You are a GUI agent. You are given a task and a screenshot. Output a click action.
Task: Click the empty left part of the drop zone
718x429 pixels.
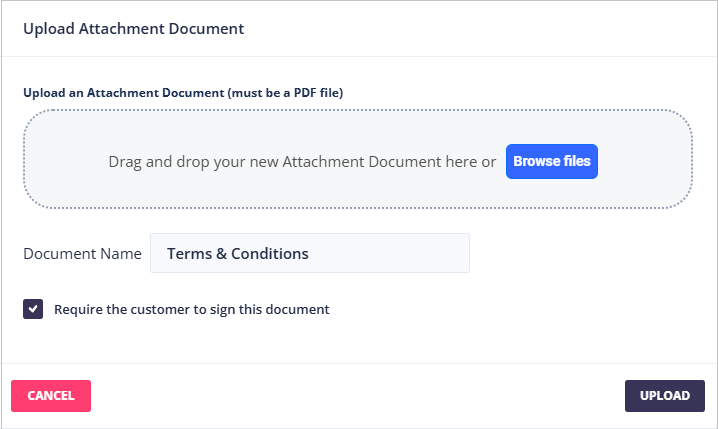(x=65, y=161)
